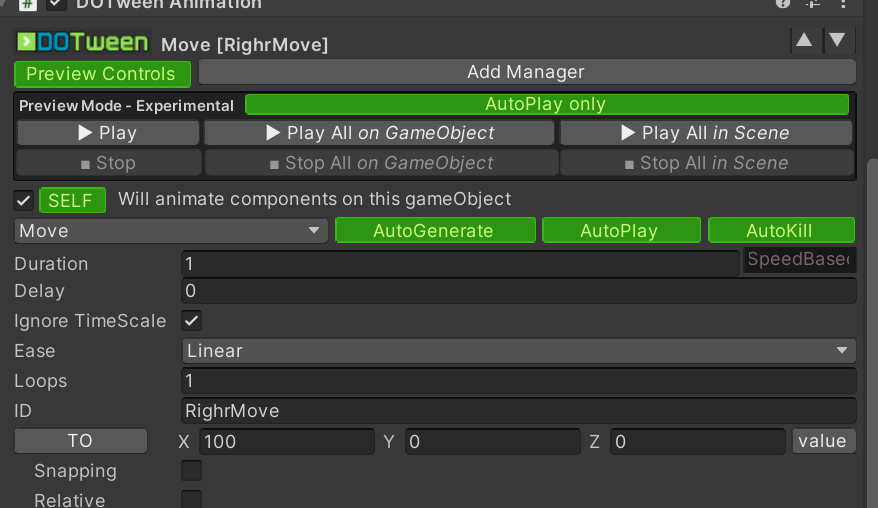This screenshot has height=508, width=878.
Task: Click Stop All on GameObject
Action: tap(381, 163)
